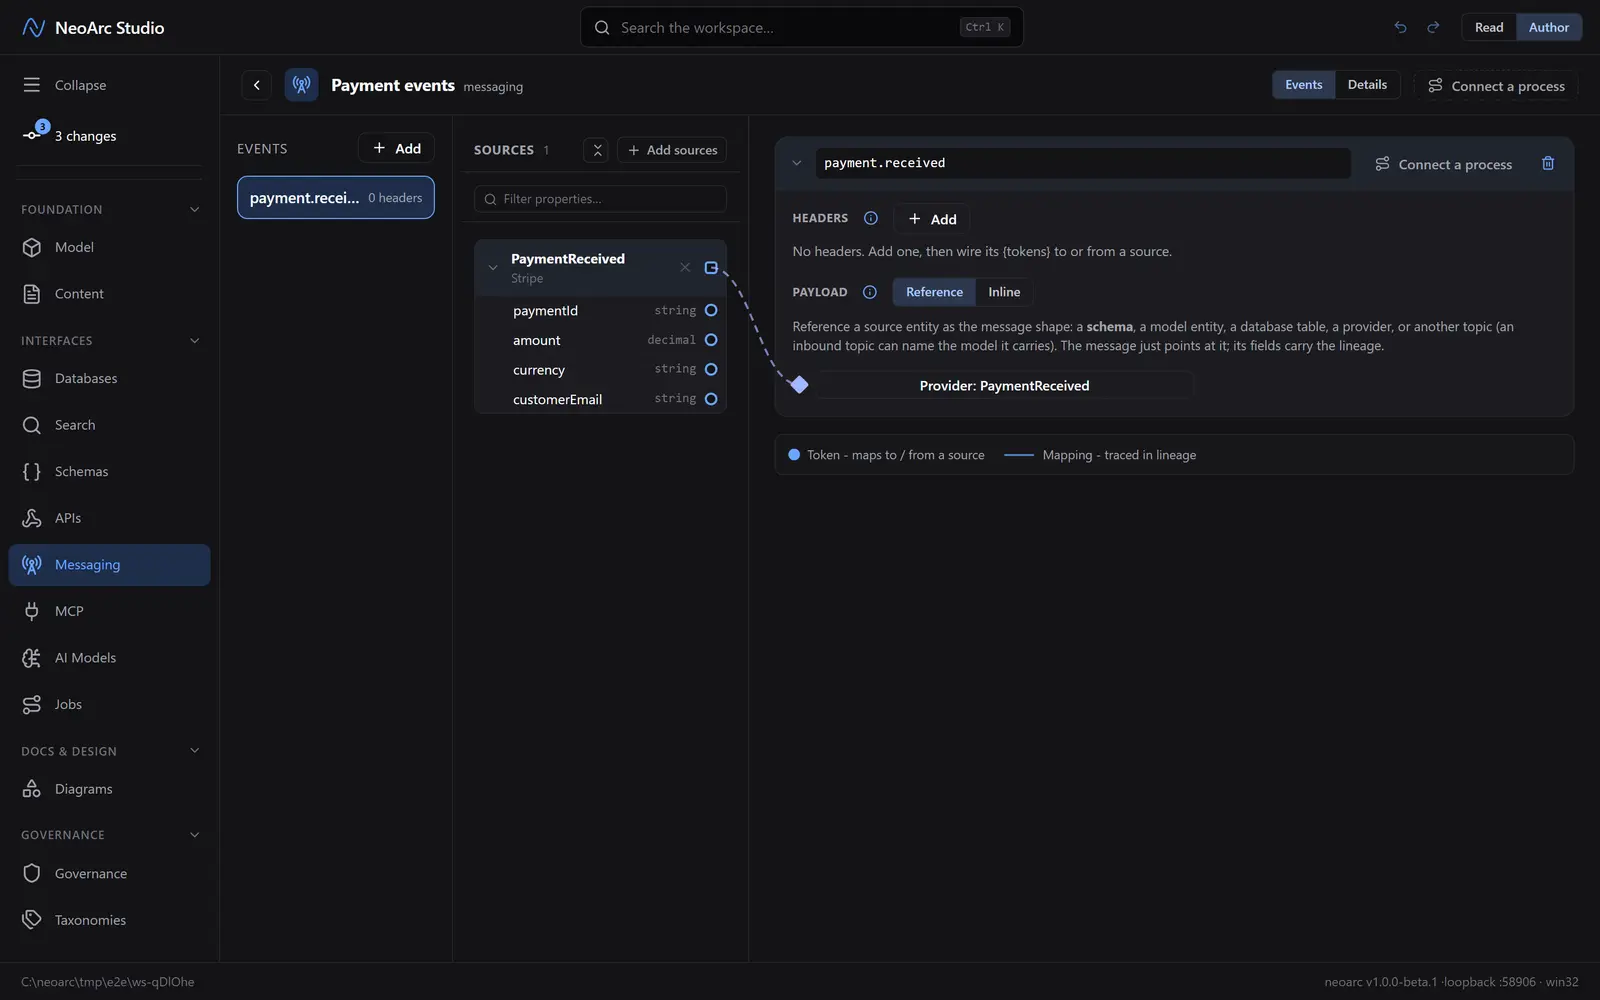The width and height of the screenshot is (1600, 1000).
Task: Remove the PaymentReceived source with X
Action: click(685, 267)
